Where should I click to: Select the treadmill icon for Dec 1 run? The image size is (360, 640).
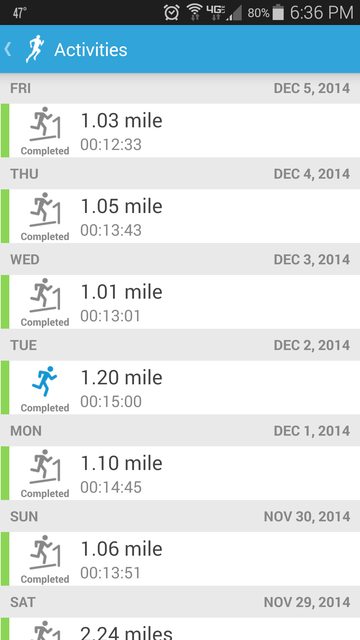(45, 467)
